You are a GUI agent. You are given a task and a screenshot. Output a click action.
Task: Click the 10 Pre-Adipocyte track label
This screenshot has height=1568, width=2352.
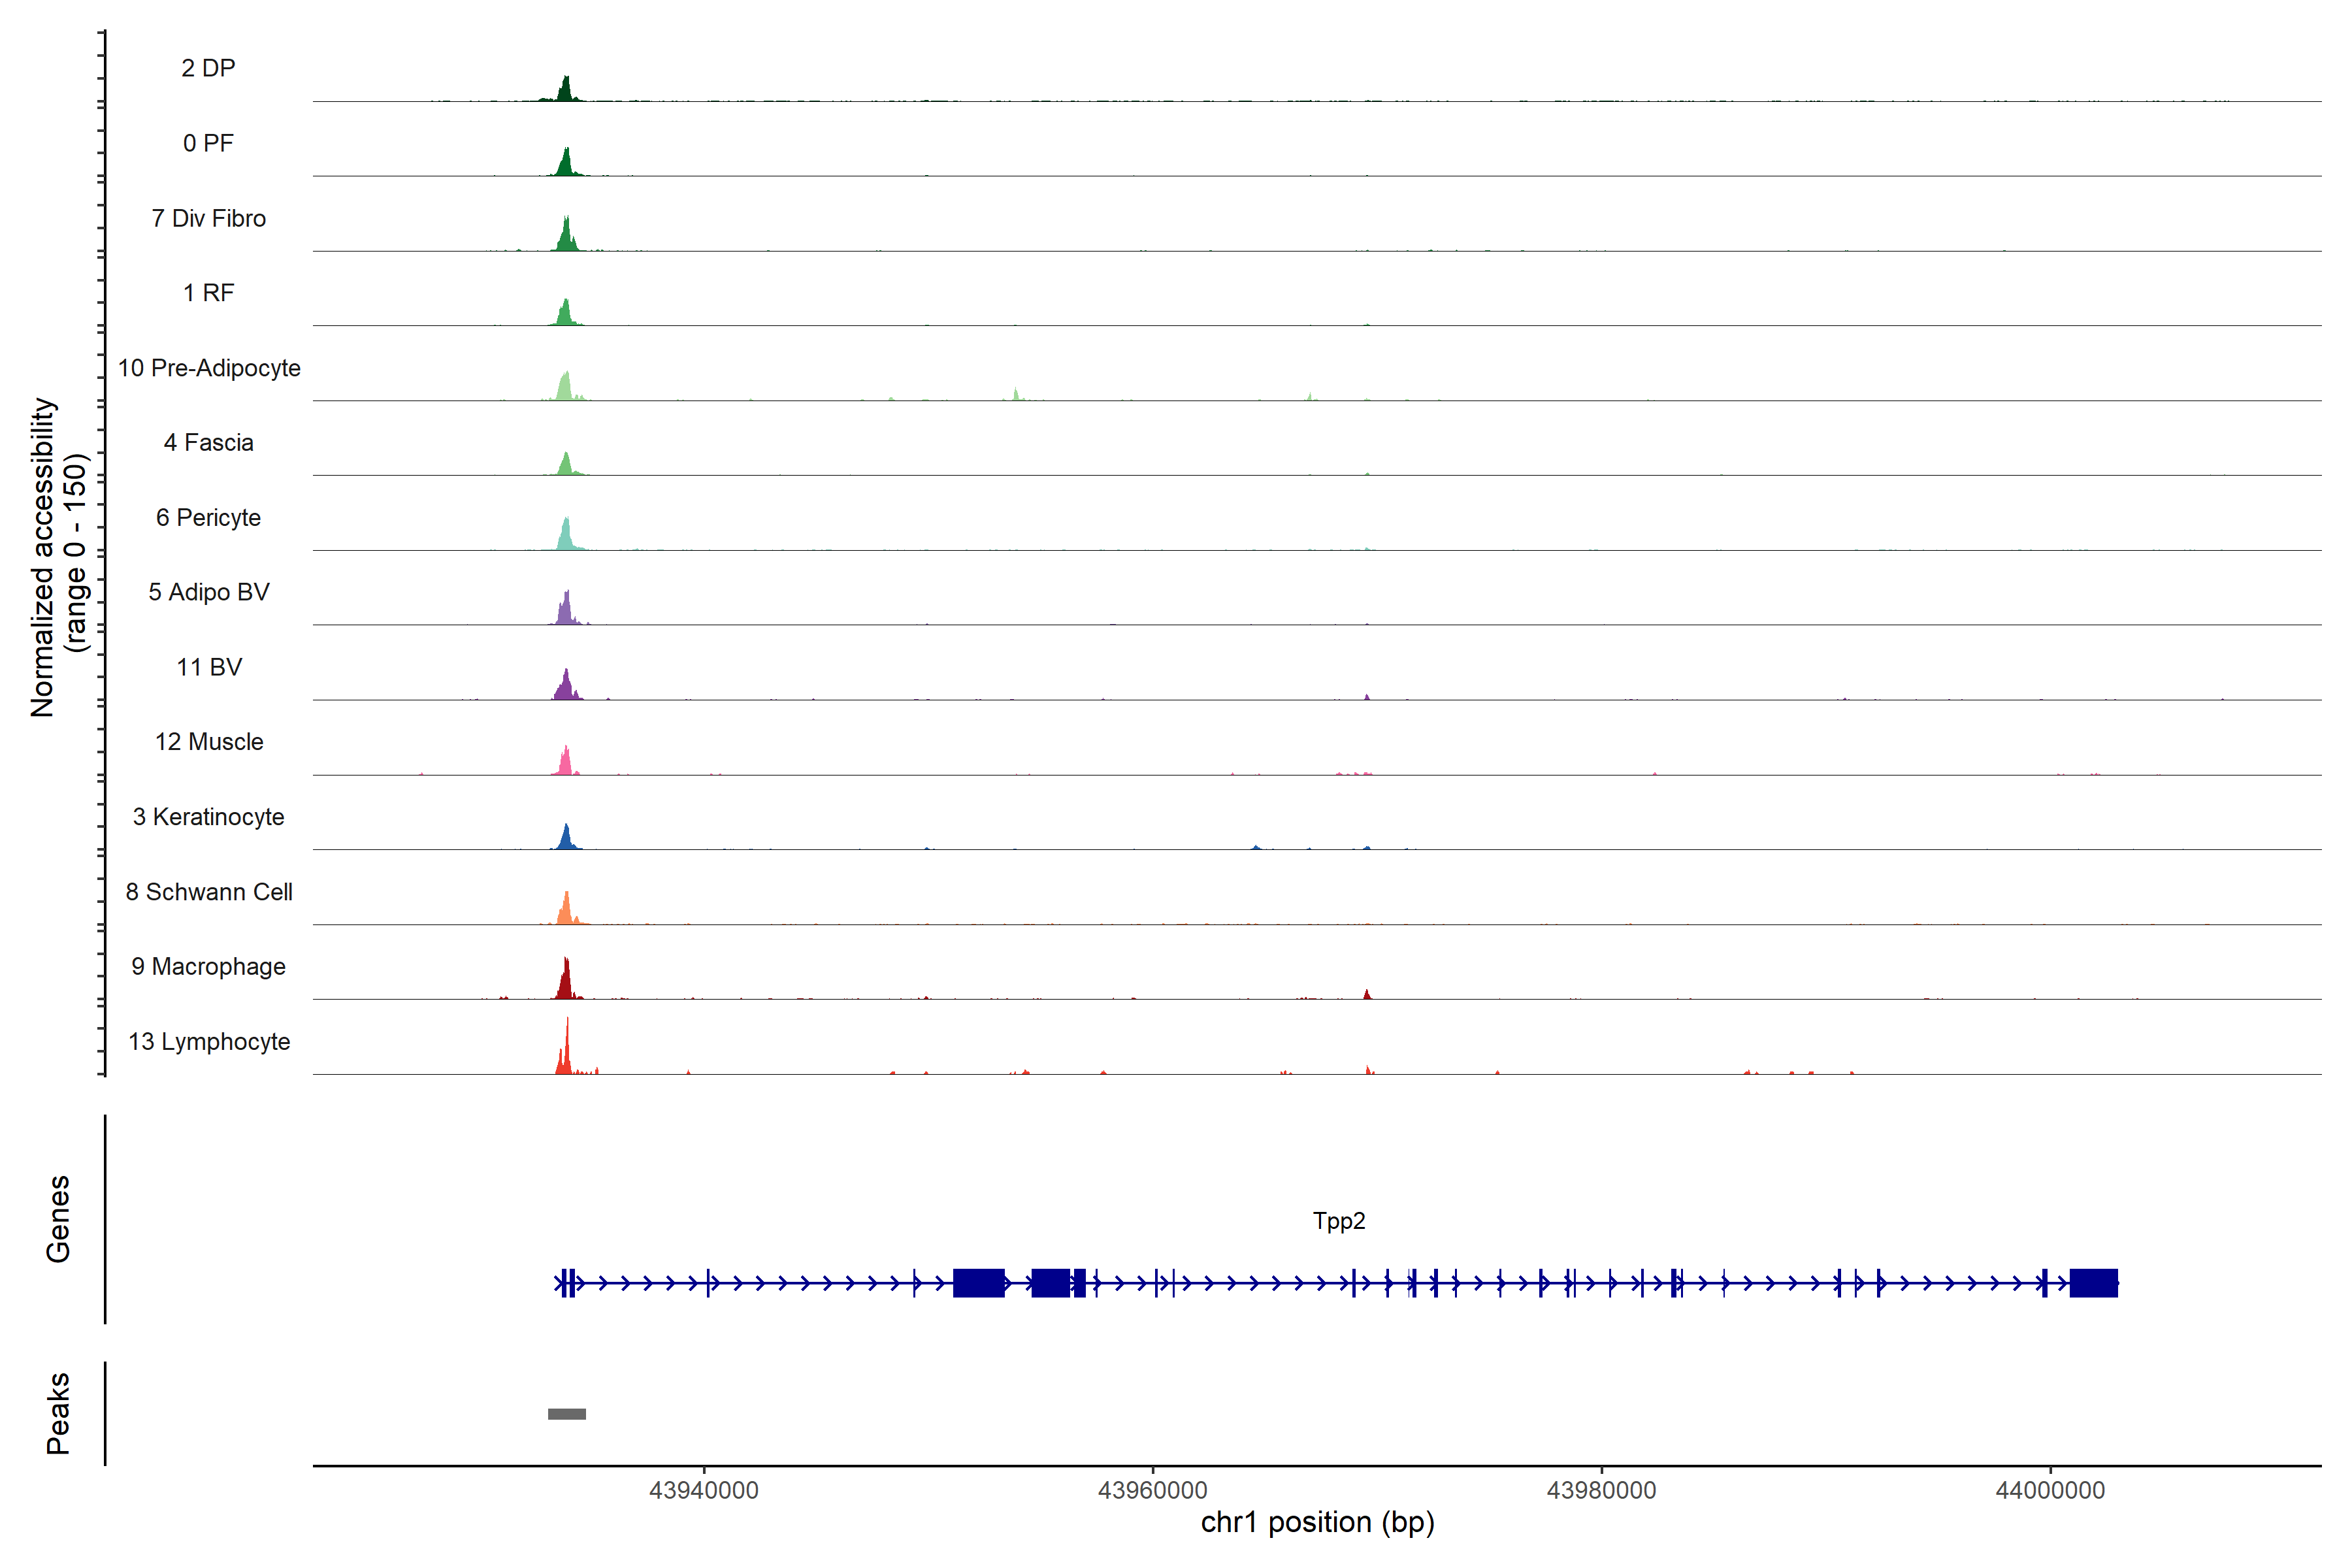pos(208,368)
